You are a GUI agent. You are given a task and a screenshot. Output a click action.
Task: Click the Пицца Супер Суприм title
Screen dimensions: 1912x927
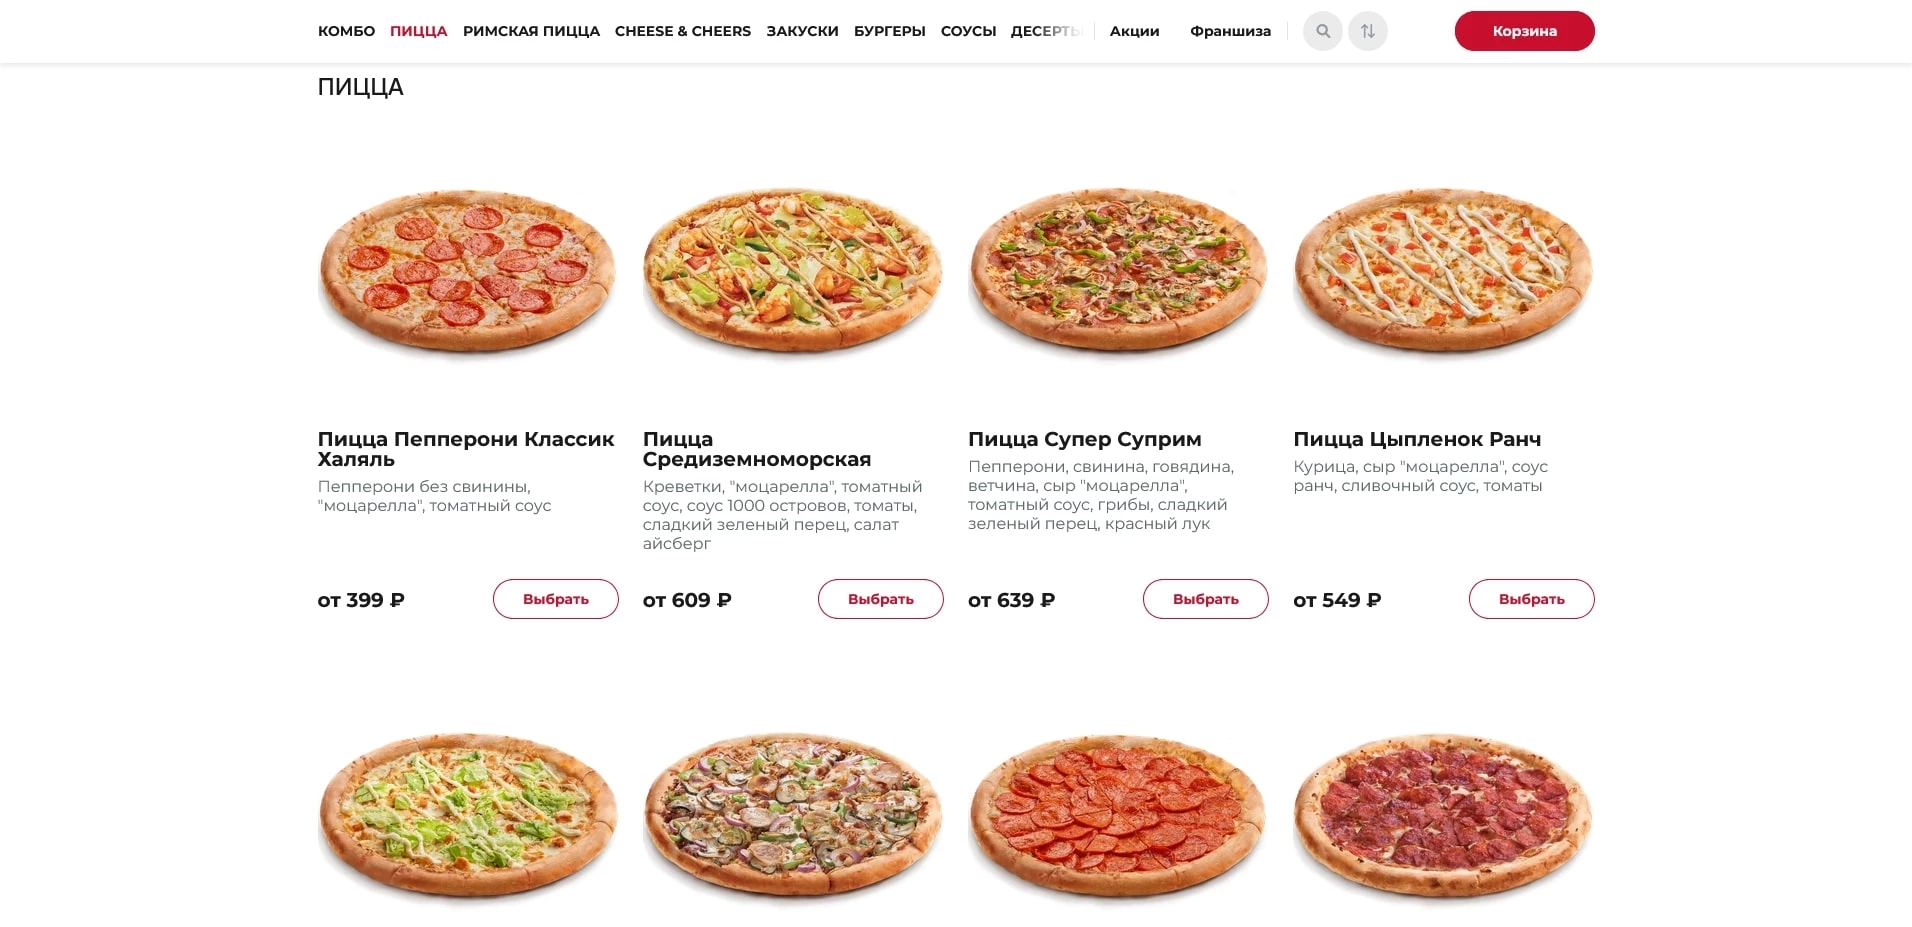(1084, 439)
